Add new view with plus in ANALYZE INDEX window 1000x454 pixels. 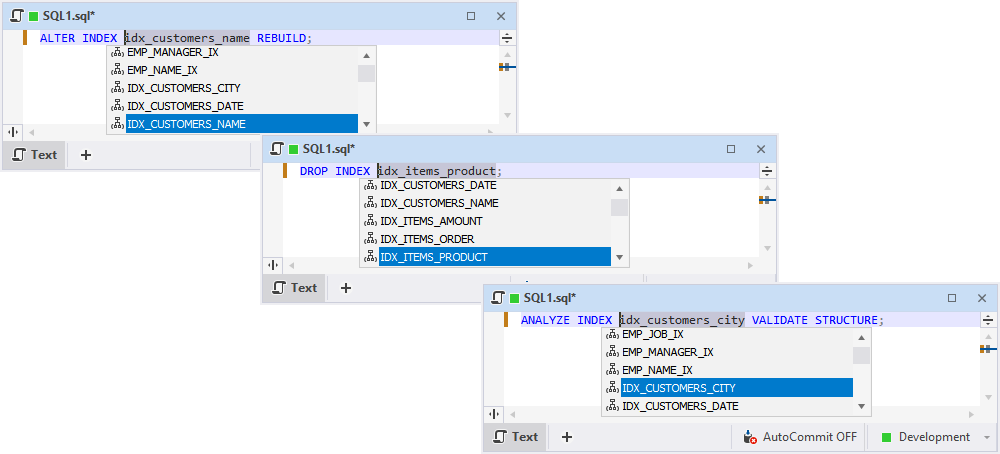pos(567,437)
